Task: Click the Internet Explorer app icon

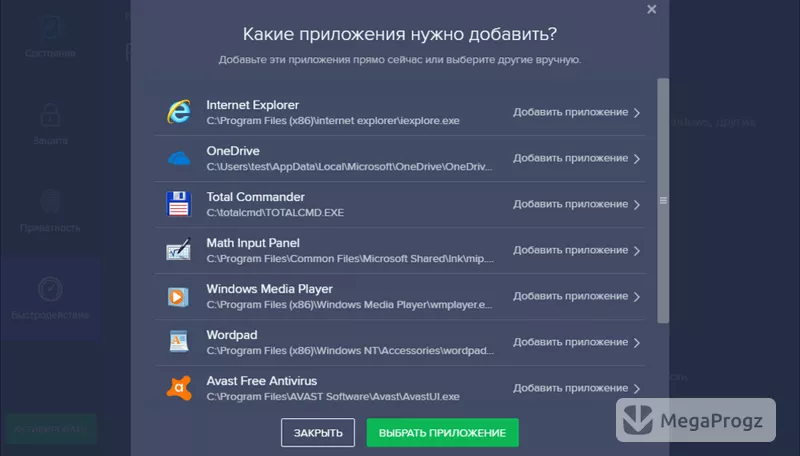Action: click(179, 112)
